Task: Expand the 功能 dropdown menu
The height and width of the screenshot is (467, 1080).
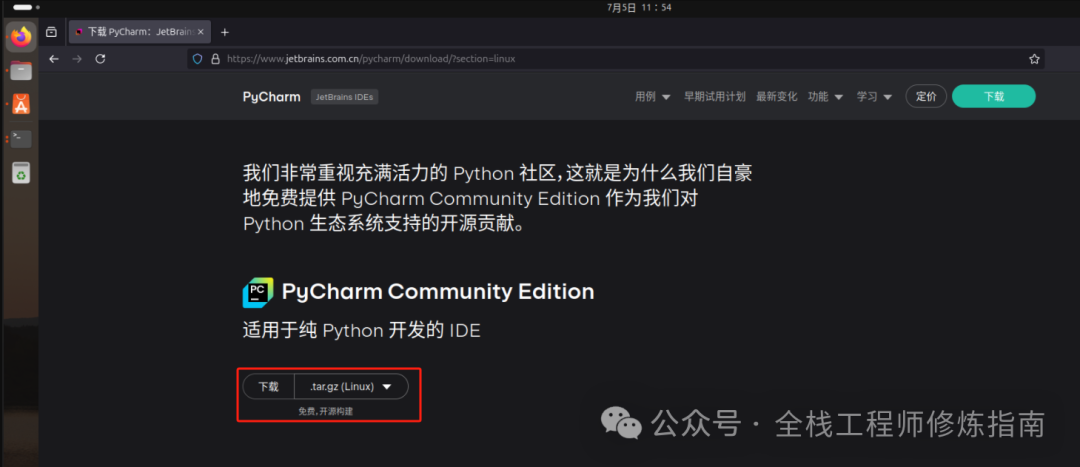Action: pyautogui.click(x=825, y=97)
